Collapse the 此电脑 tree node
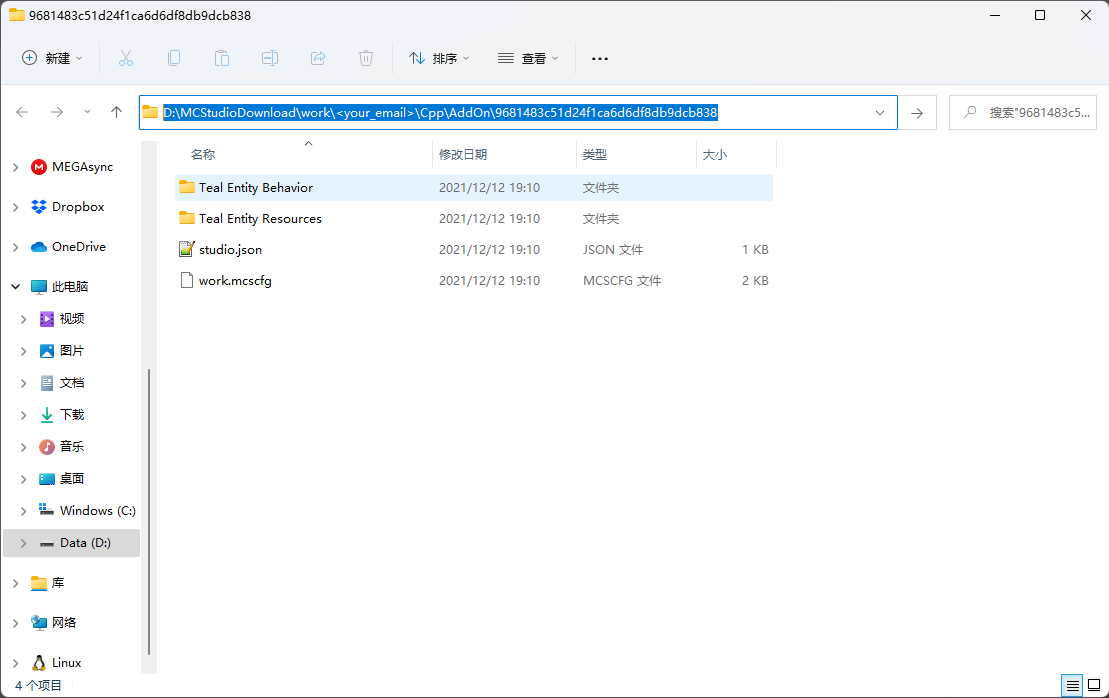Viewport: 1109px width, 698px height. 16,286
